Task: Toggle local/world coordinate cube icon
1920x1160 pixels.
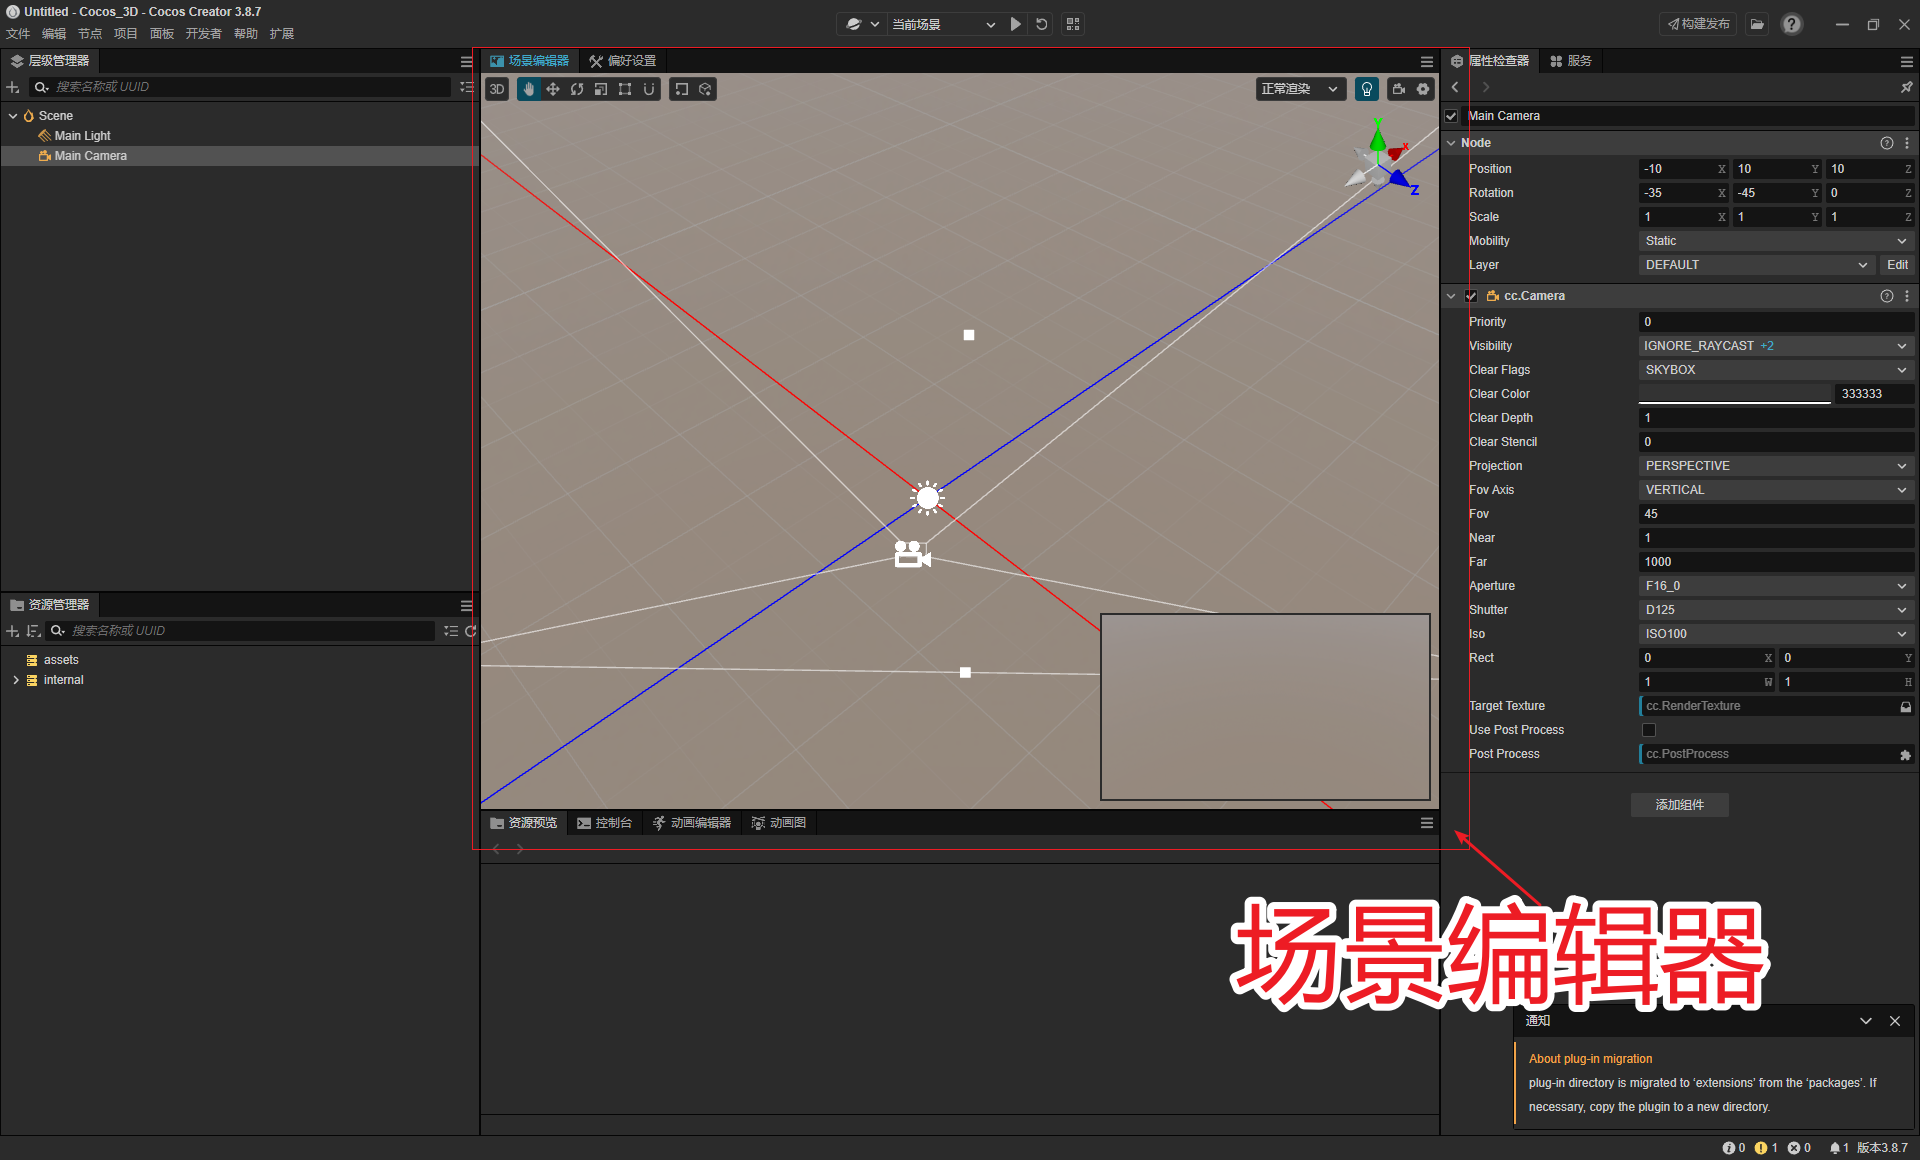Action: [x=705, y=89]
